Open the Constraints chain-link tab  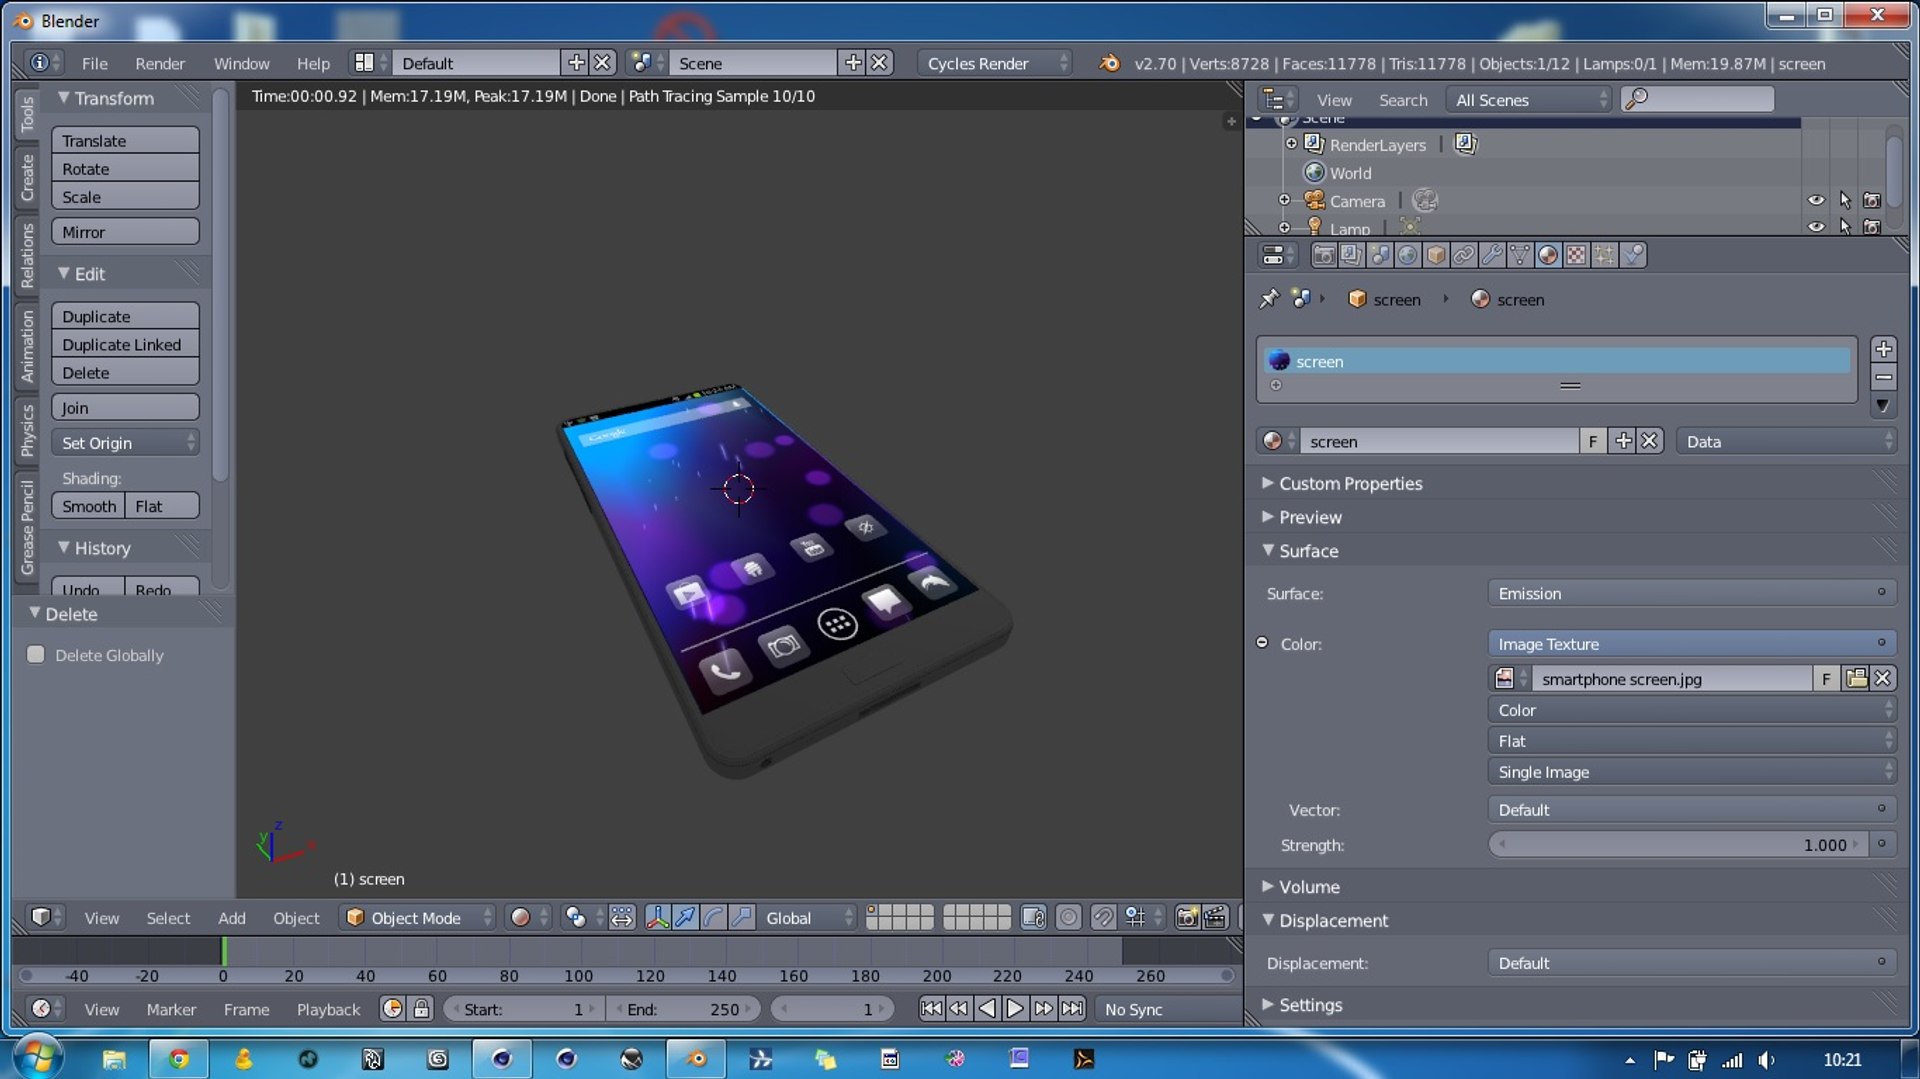click(x=1464, y=256)
